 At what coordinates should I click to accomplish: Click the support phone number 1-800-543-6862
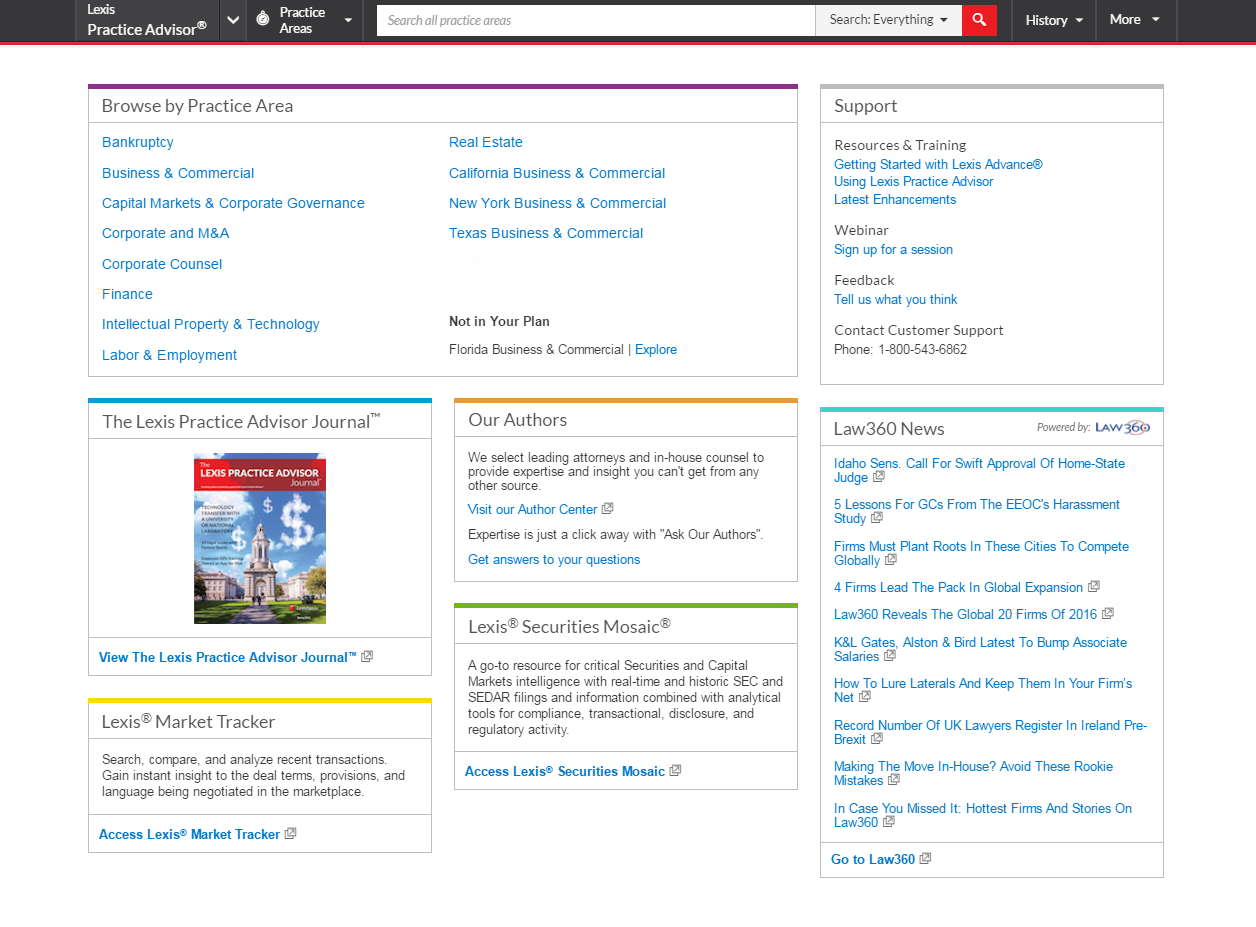(x=923, y=349)
